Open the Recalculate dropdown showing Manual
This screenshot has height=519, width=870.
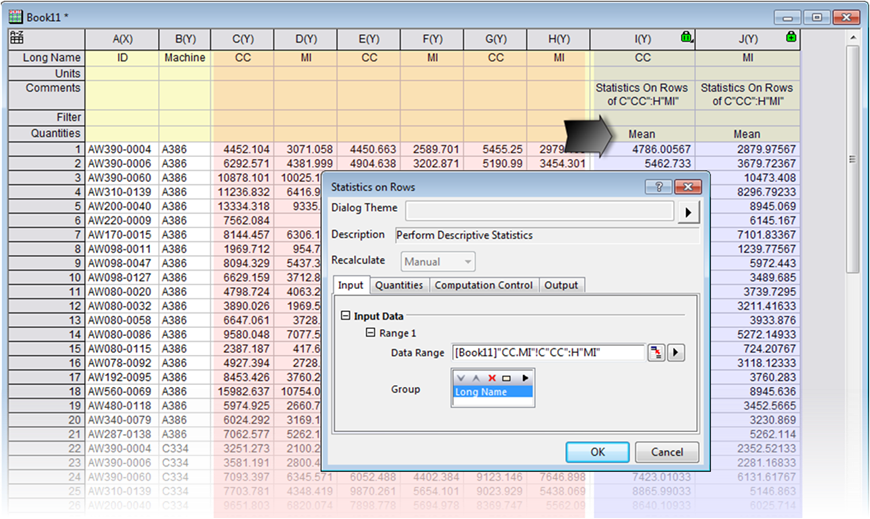click(x=438, y=261)
